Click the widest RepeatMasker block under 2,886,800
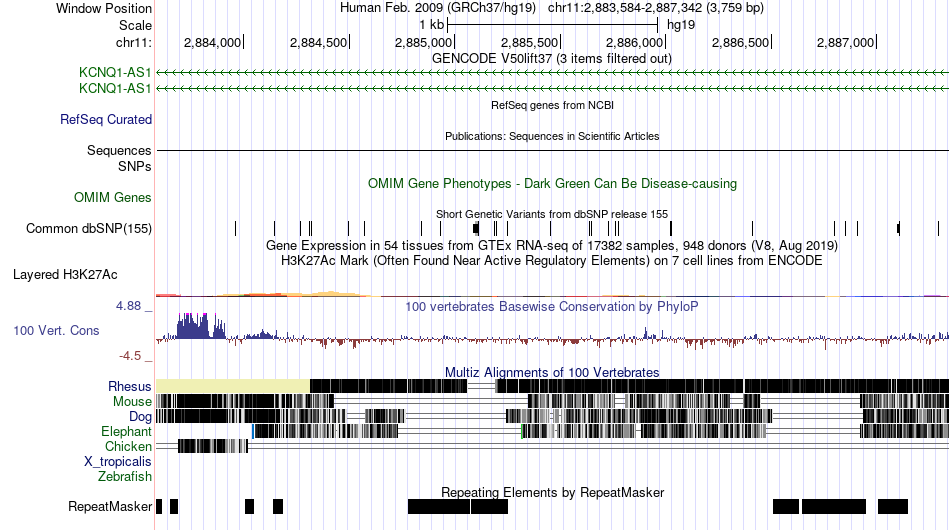Image resolution: width=950 pixels, height=530 pixels. click(x=834, y=506)
